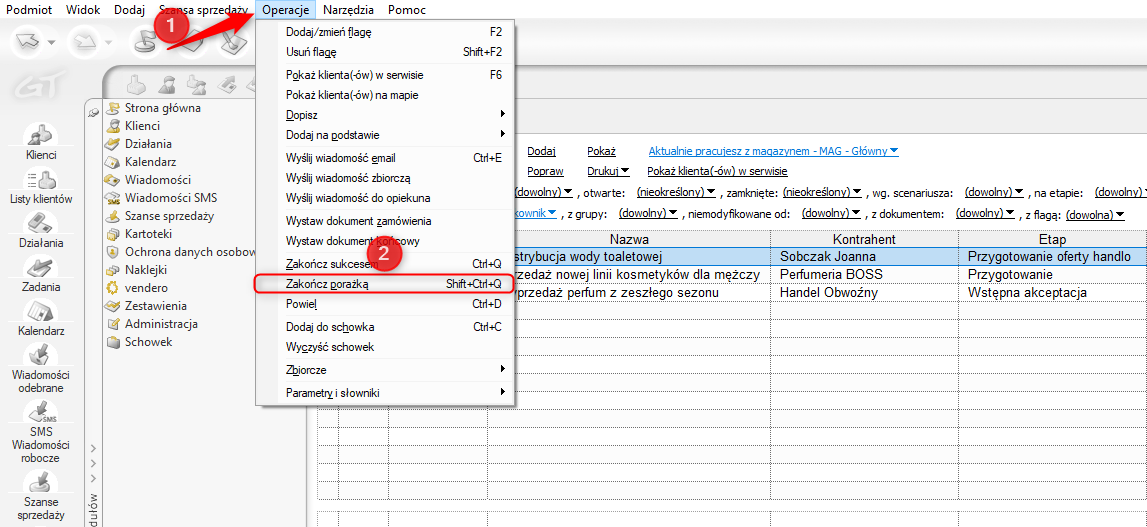Click the Wiadomości SMS icon in tree
Image resolution: width=1147 pixels, height=527 pixels.
113,198
